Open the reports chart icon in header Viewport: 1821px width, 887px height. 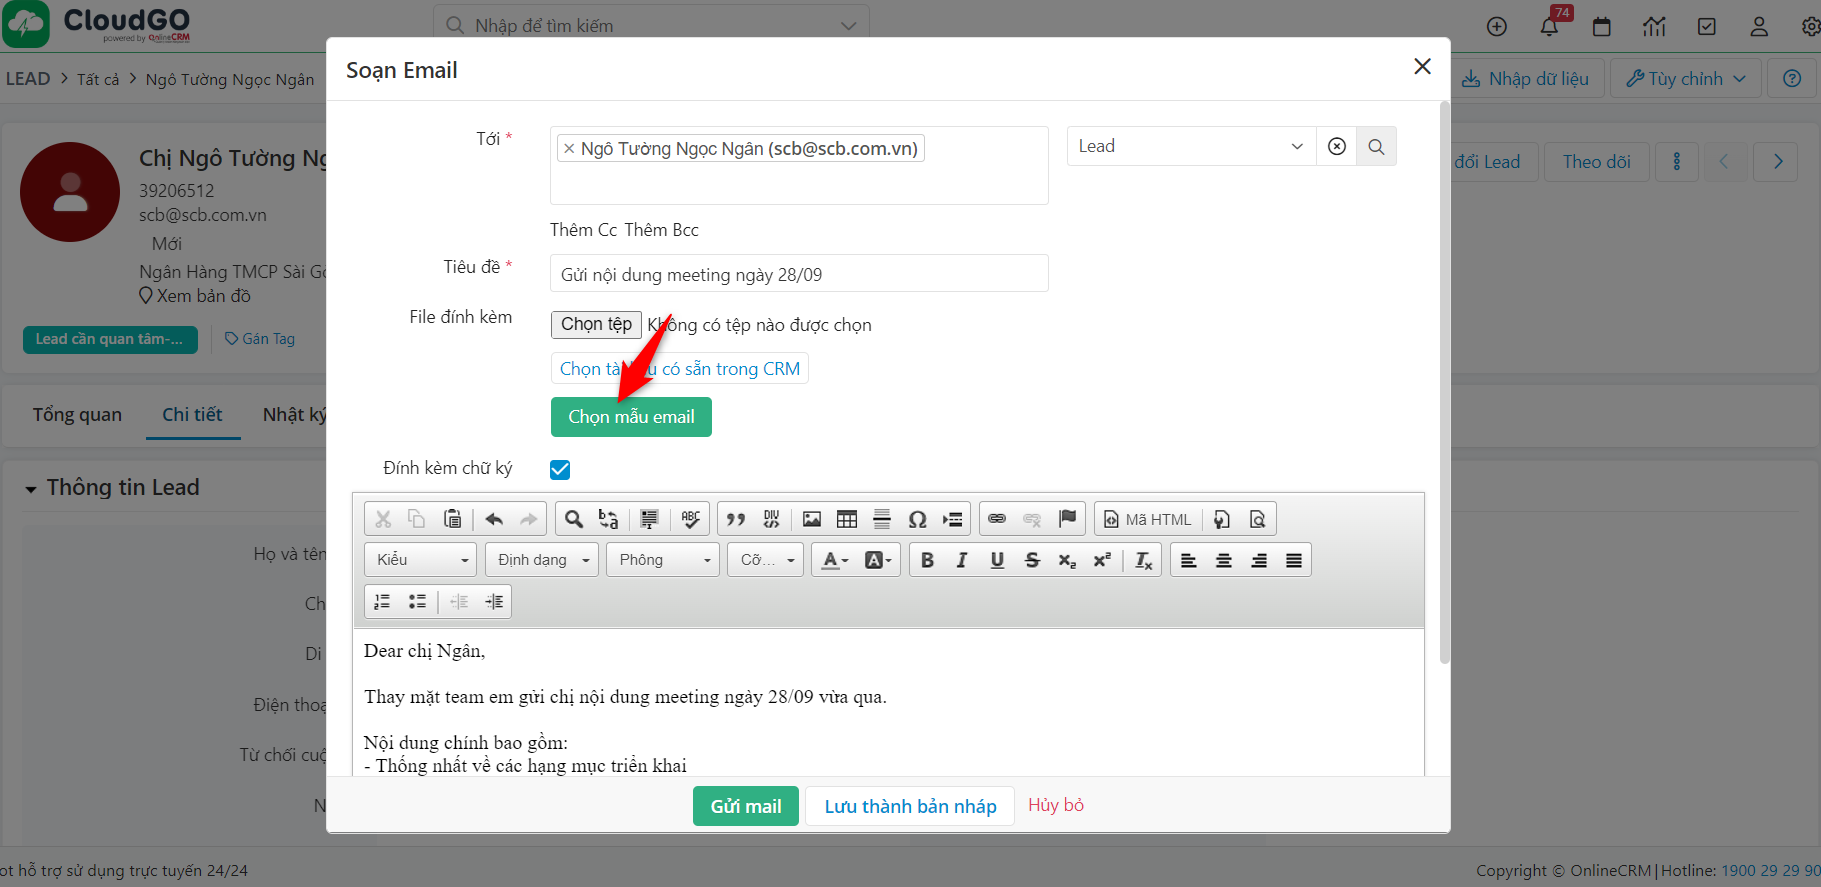click(x=1654, y=26)
